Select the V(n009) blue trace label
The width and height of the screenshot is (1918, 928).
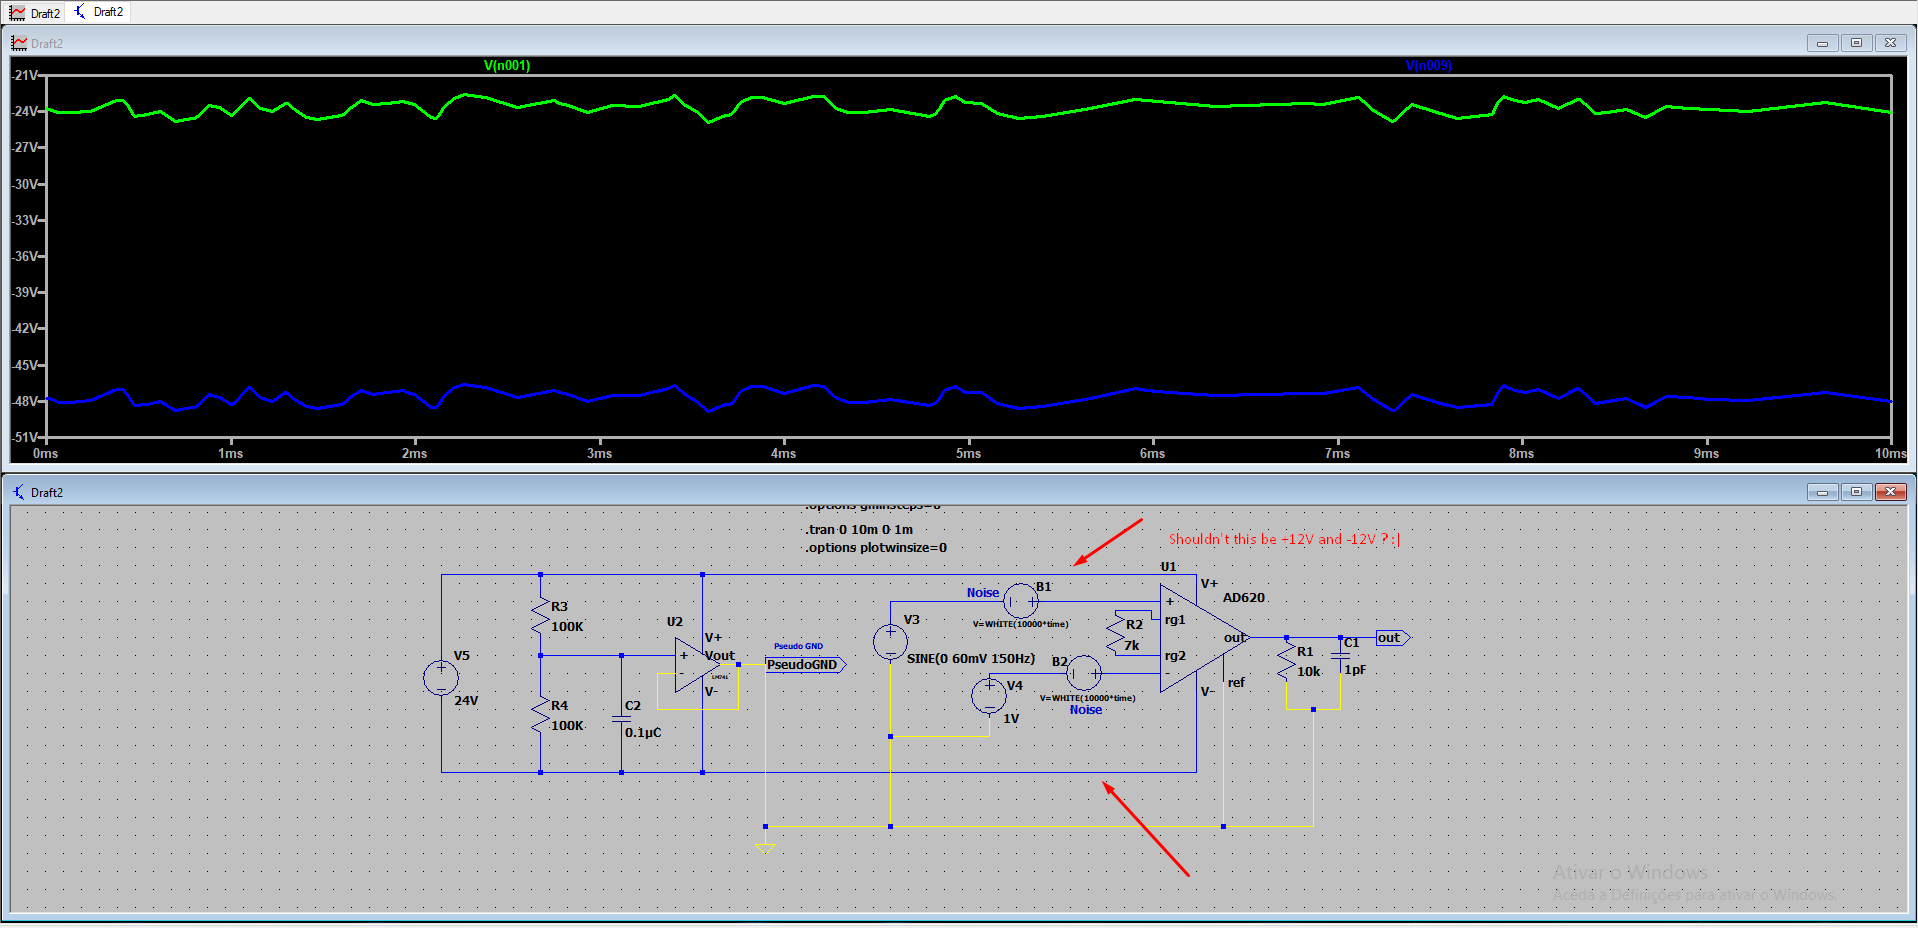click(x=1428, y=66)
